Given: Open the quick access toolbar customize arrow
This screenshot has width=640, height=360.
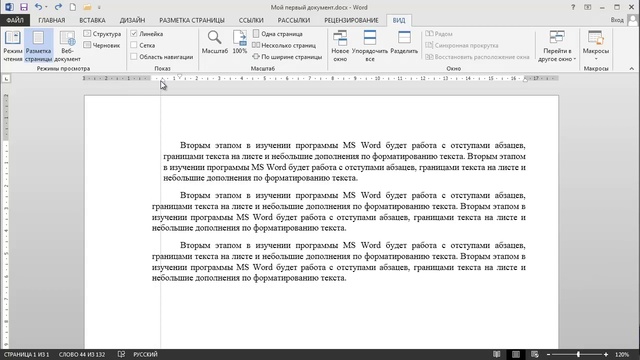Looking at the screenshot, I should [99, 7].
